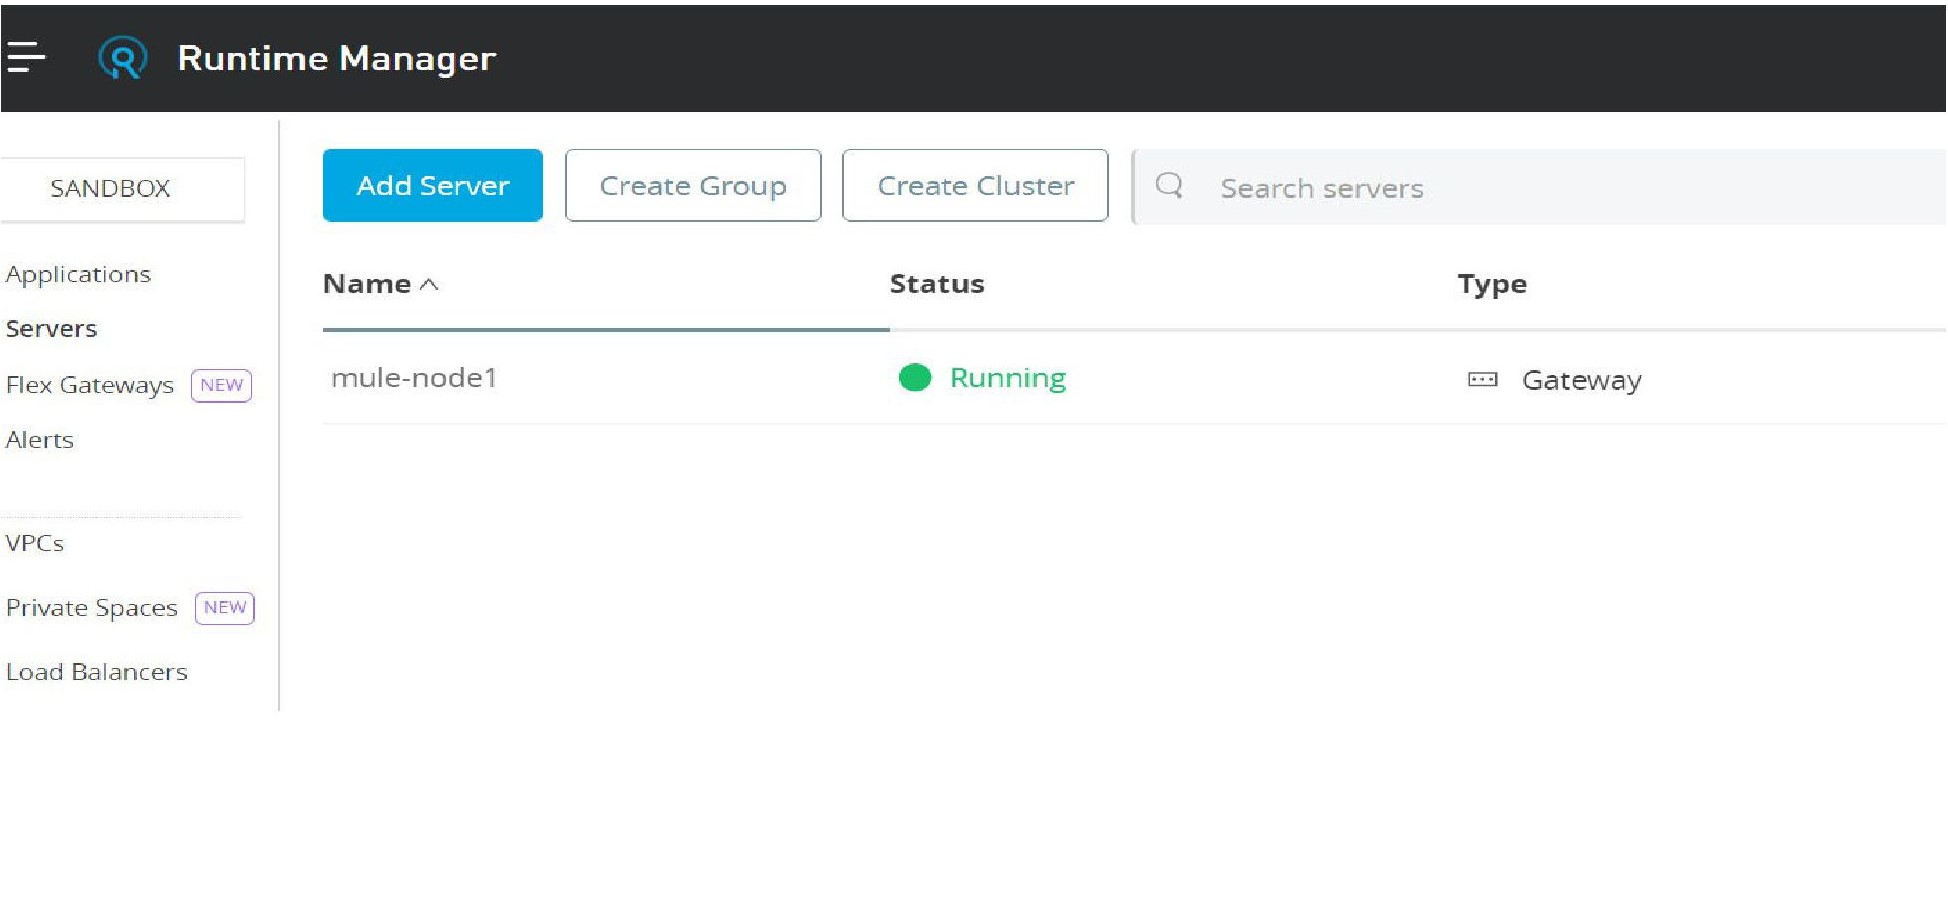Screen dimensions: 1948x912
Task: Go to Flex Gateways section
Action: coord(90,385)
